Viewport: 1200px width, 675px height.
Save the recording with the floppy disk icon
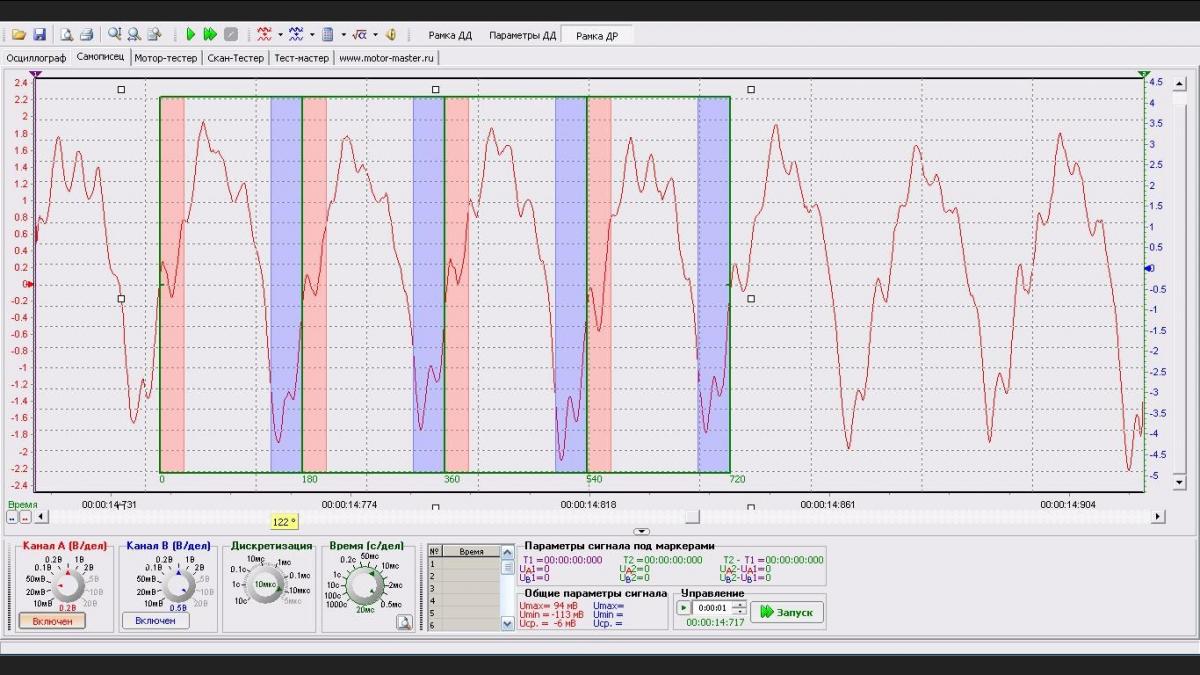pos(40,34)
